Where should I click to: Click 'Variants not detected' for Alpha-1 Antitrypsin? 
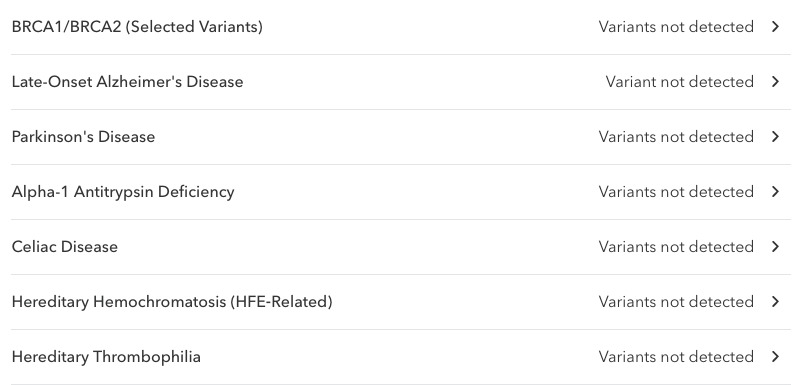676,191
